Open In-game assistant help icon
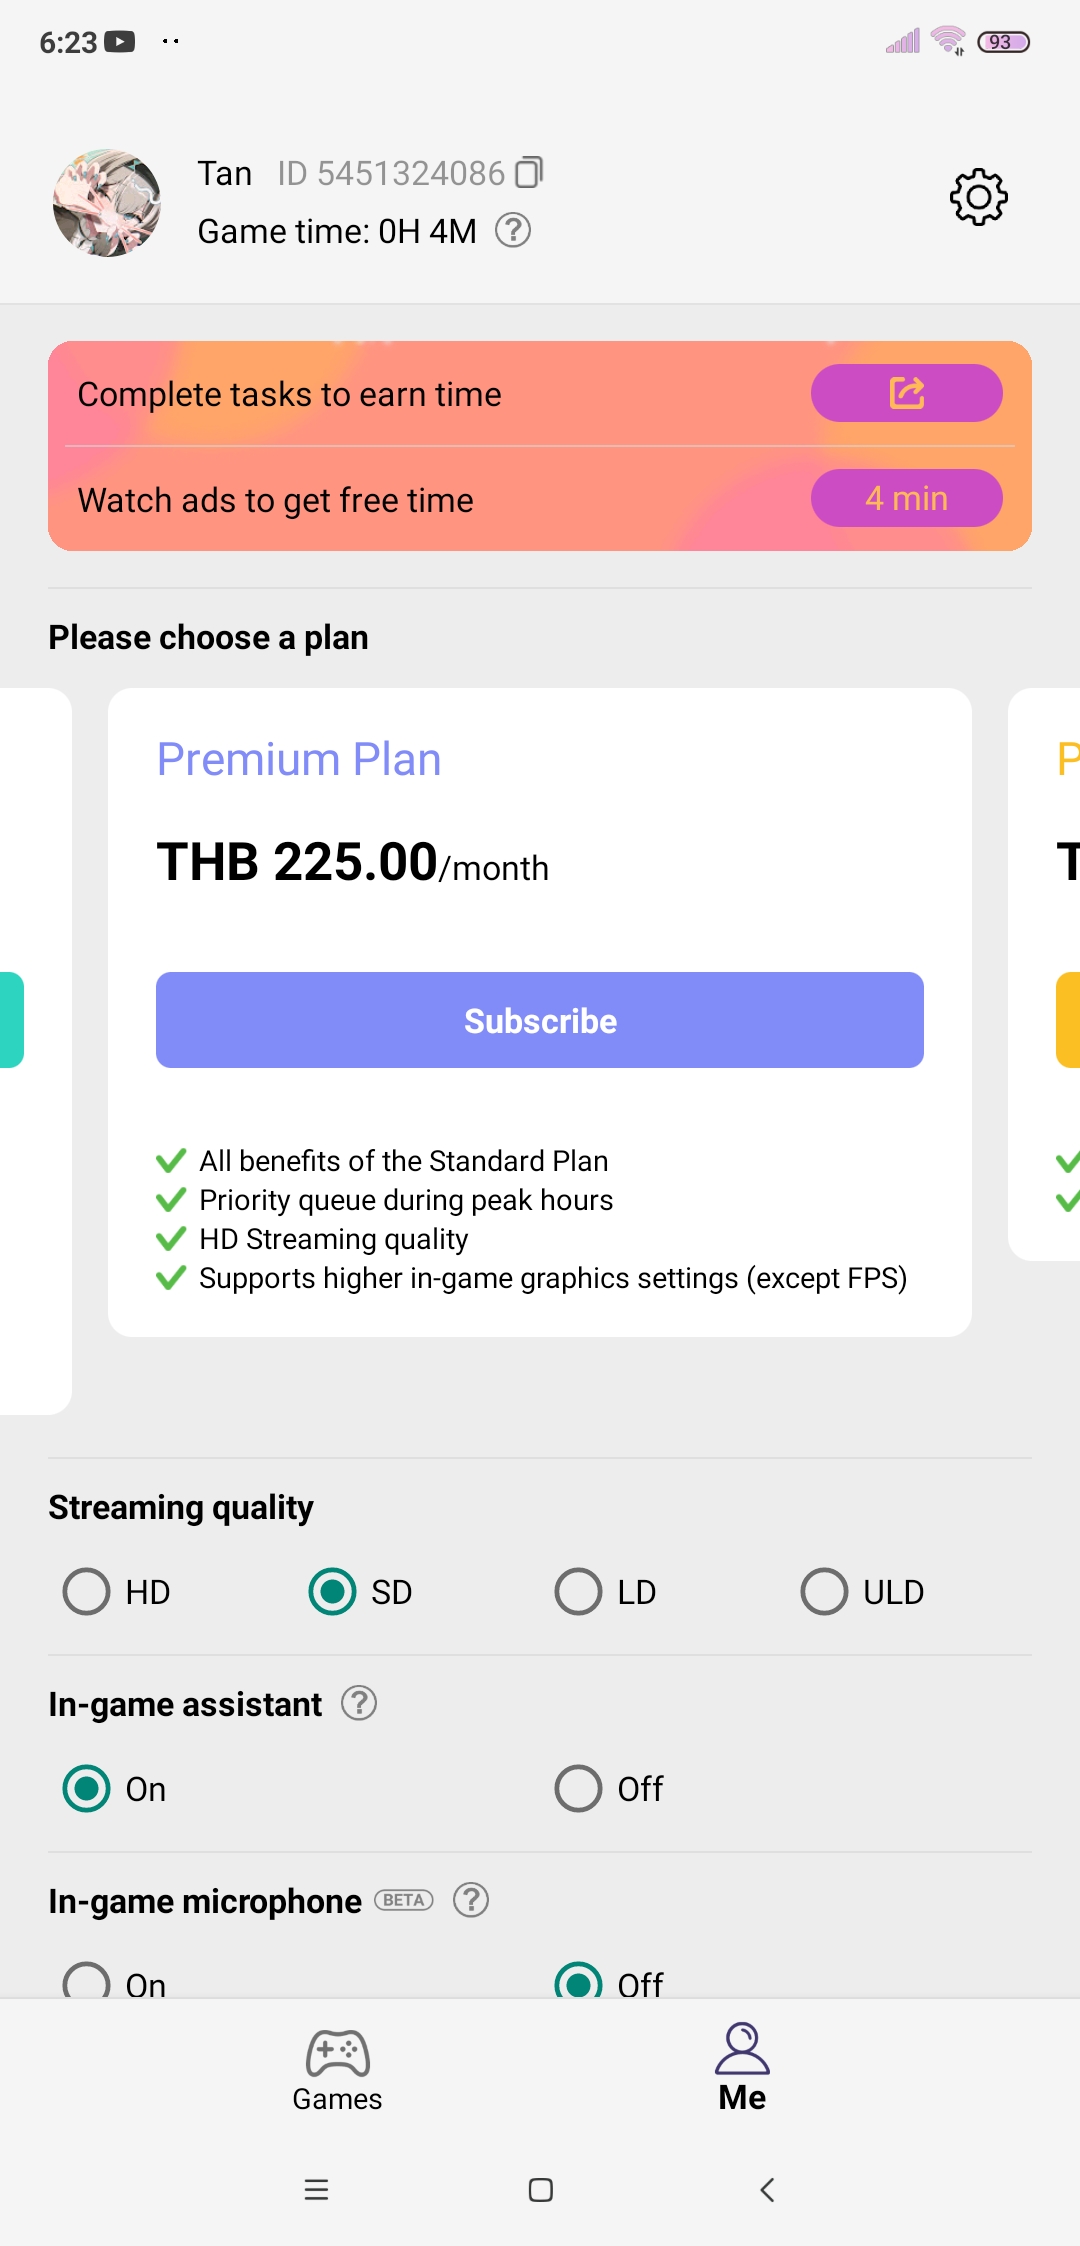The image size is (1080, 2246). 359,1703
